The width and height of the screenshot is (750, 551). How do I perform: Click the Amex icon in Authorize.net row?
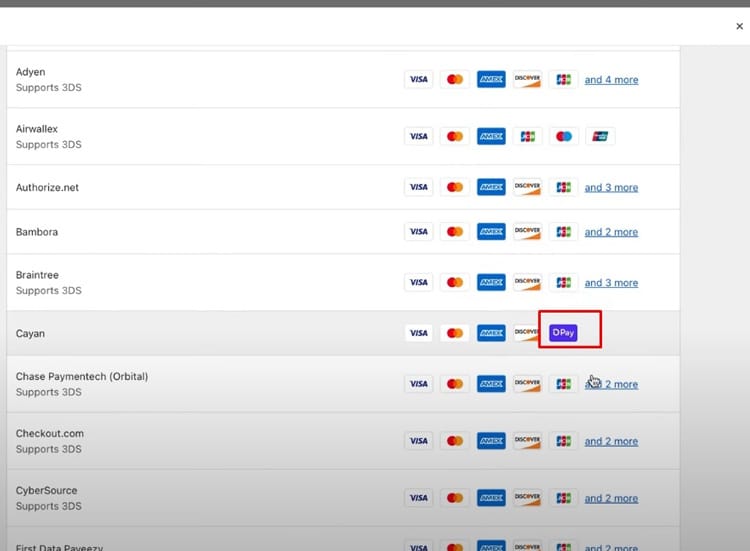[x=491, y=187]
